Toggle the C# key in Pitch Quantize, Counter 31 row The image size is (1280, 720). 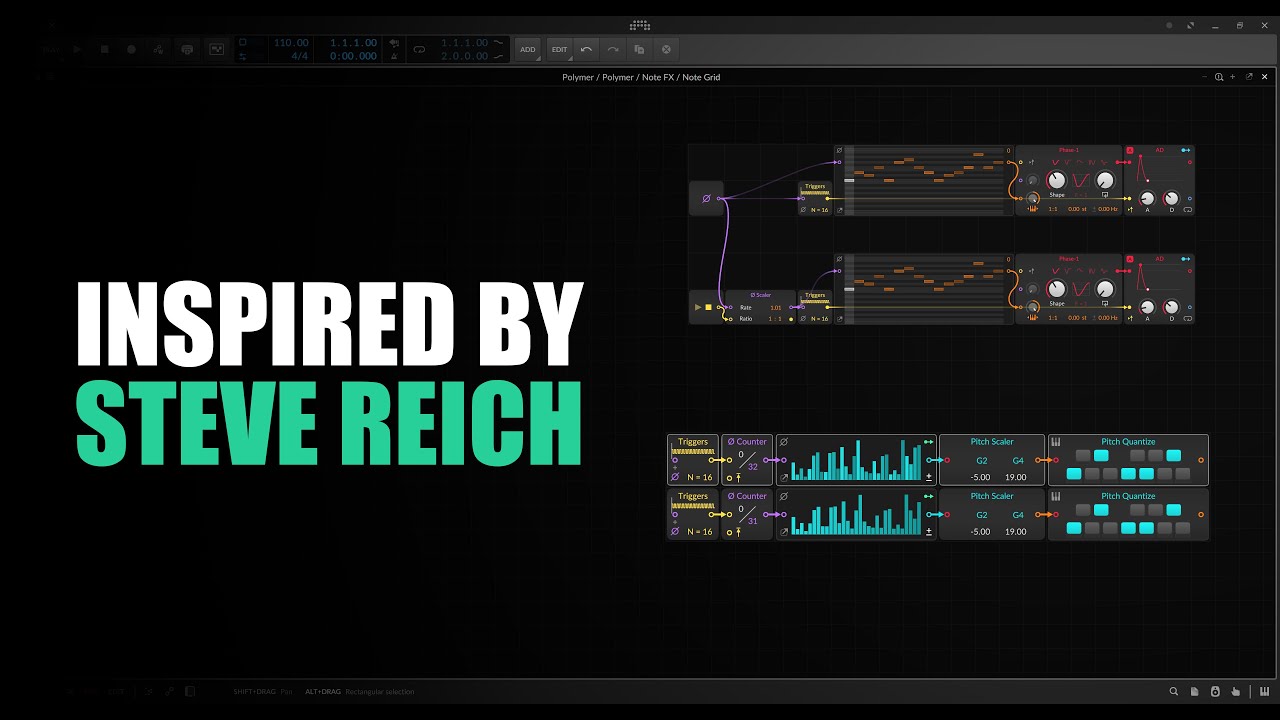[1083, 510]
